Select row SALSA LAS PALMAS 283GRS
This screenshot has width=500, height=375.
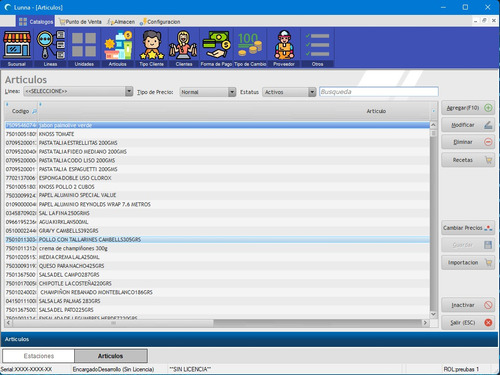click(x=217, y=301)
